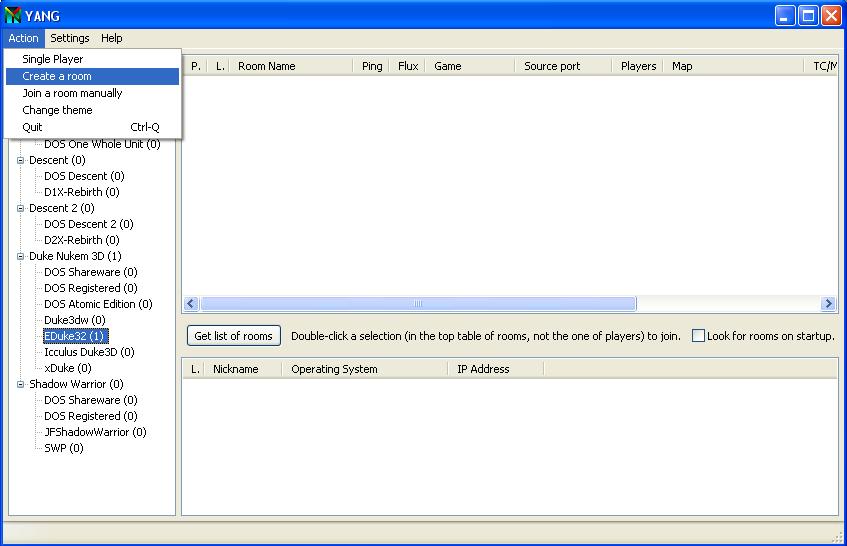Collapse the Descent 2 (0) tree node

[21, 208]
